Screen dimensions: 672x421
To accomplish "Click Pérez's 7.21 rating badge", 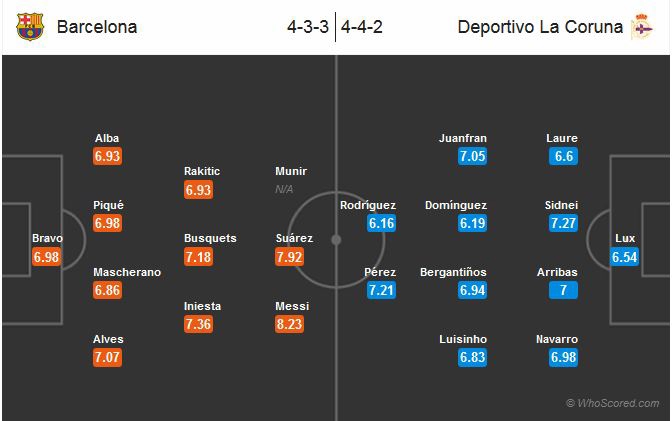I will tap(381, 290).
